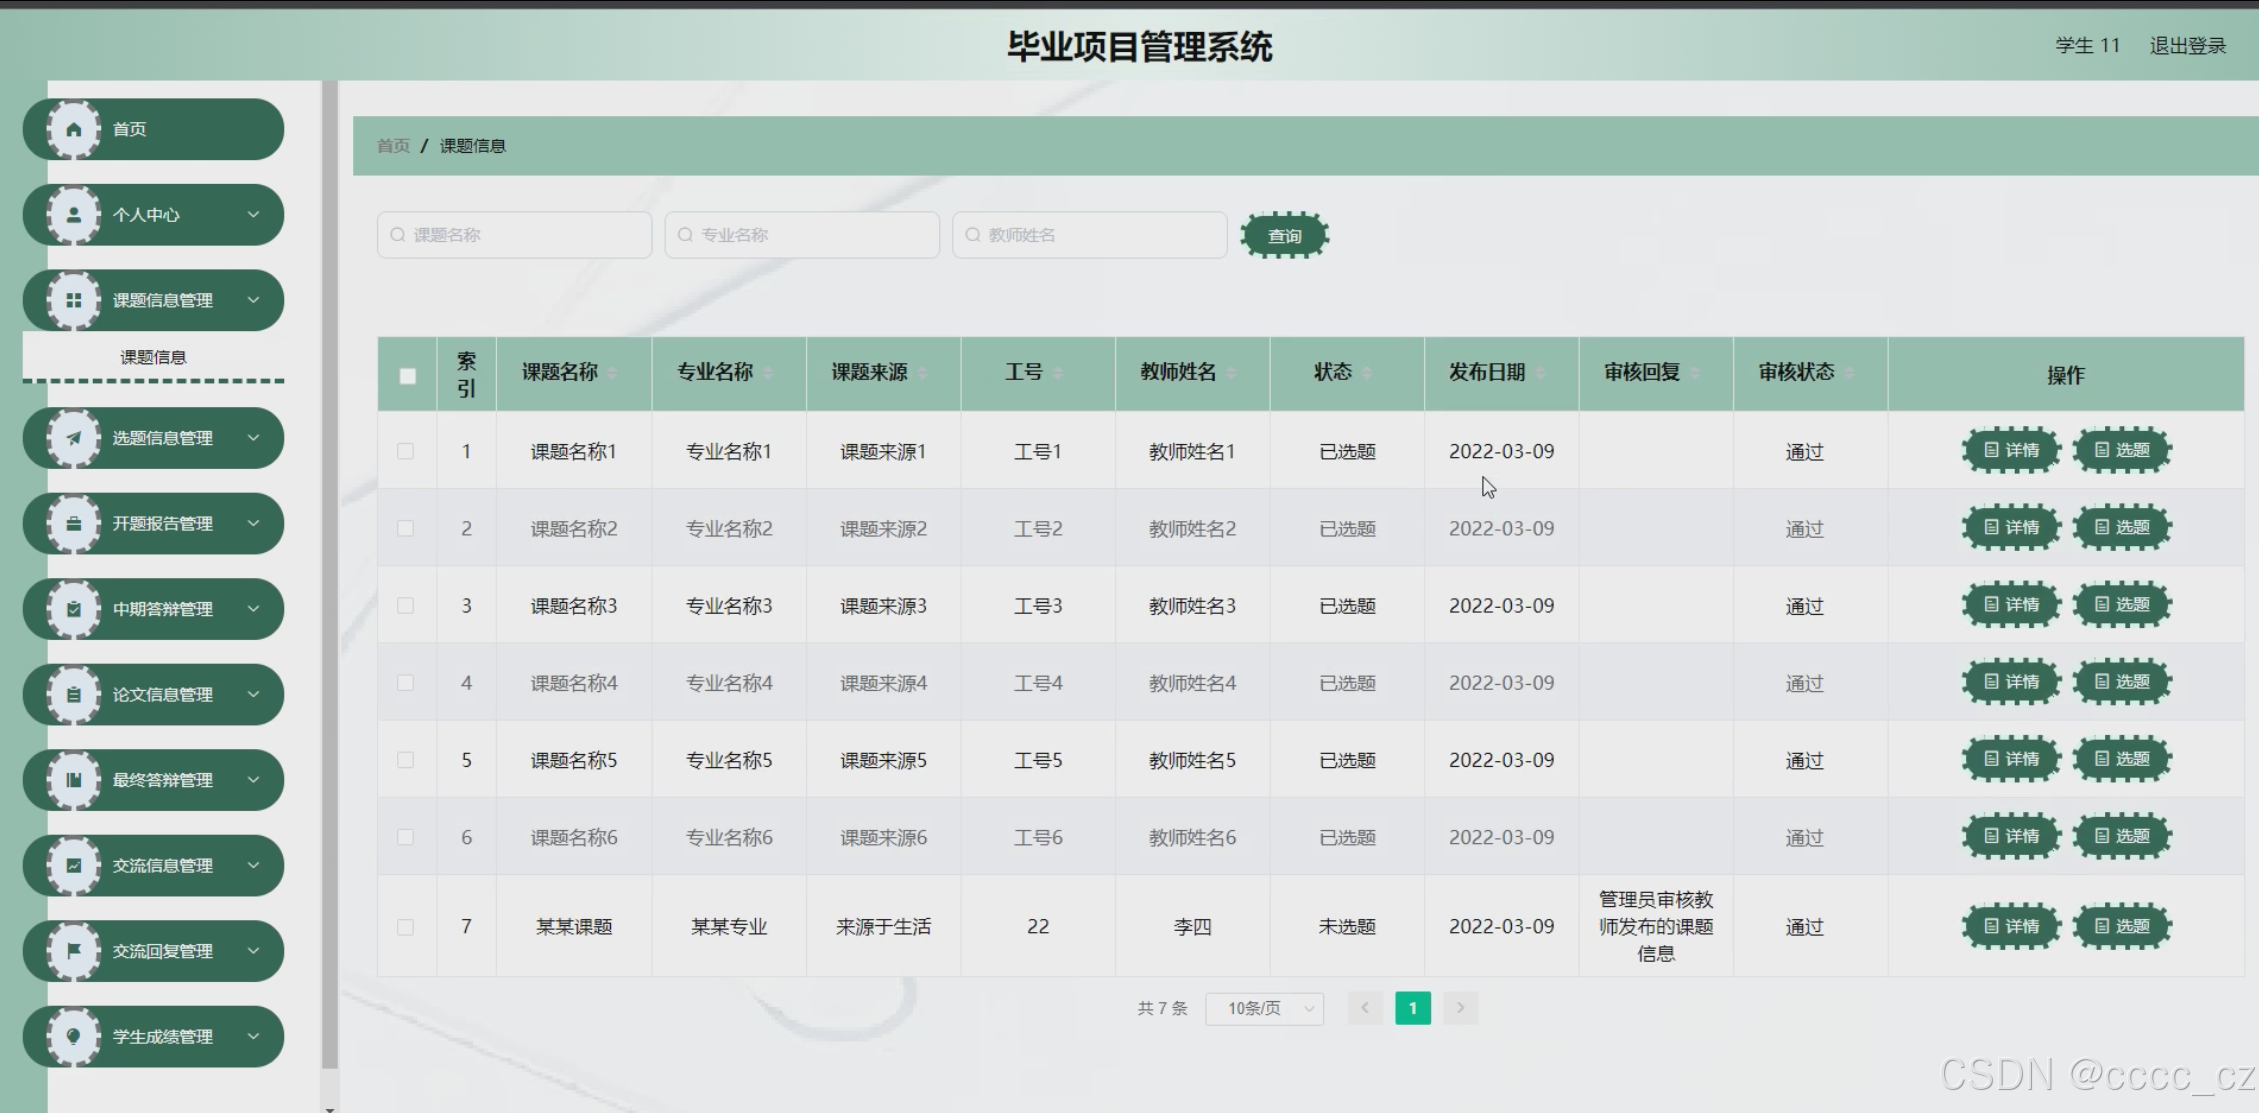
Task: Click the 查询 search button
Action: click(1284, 236)
